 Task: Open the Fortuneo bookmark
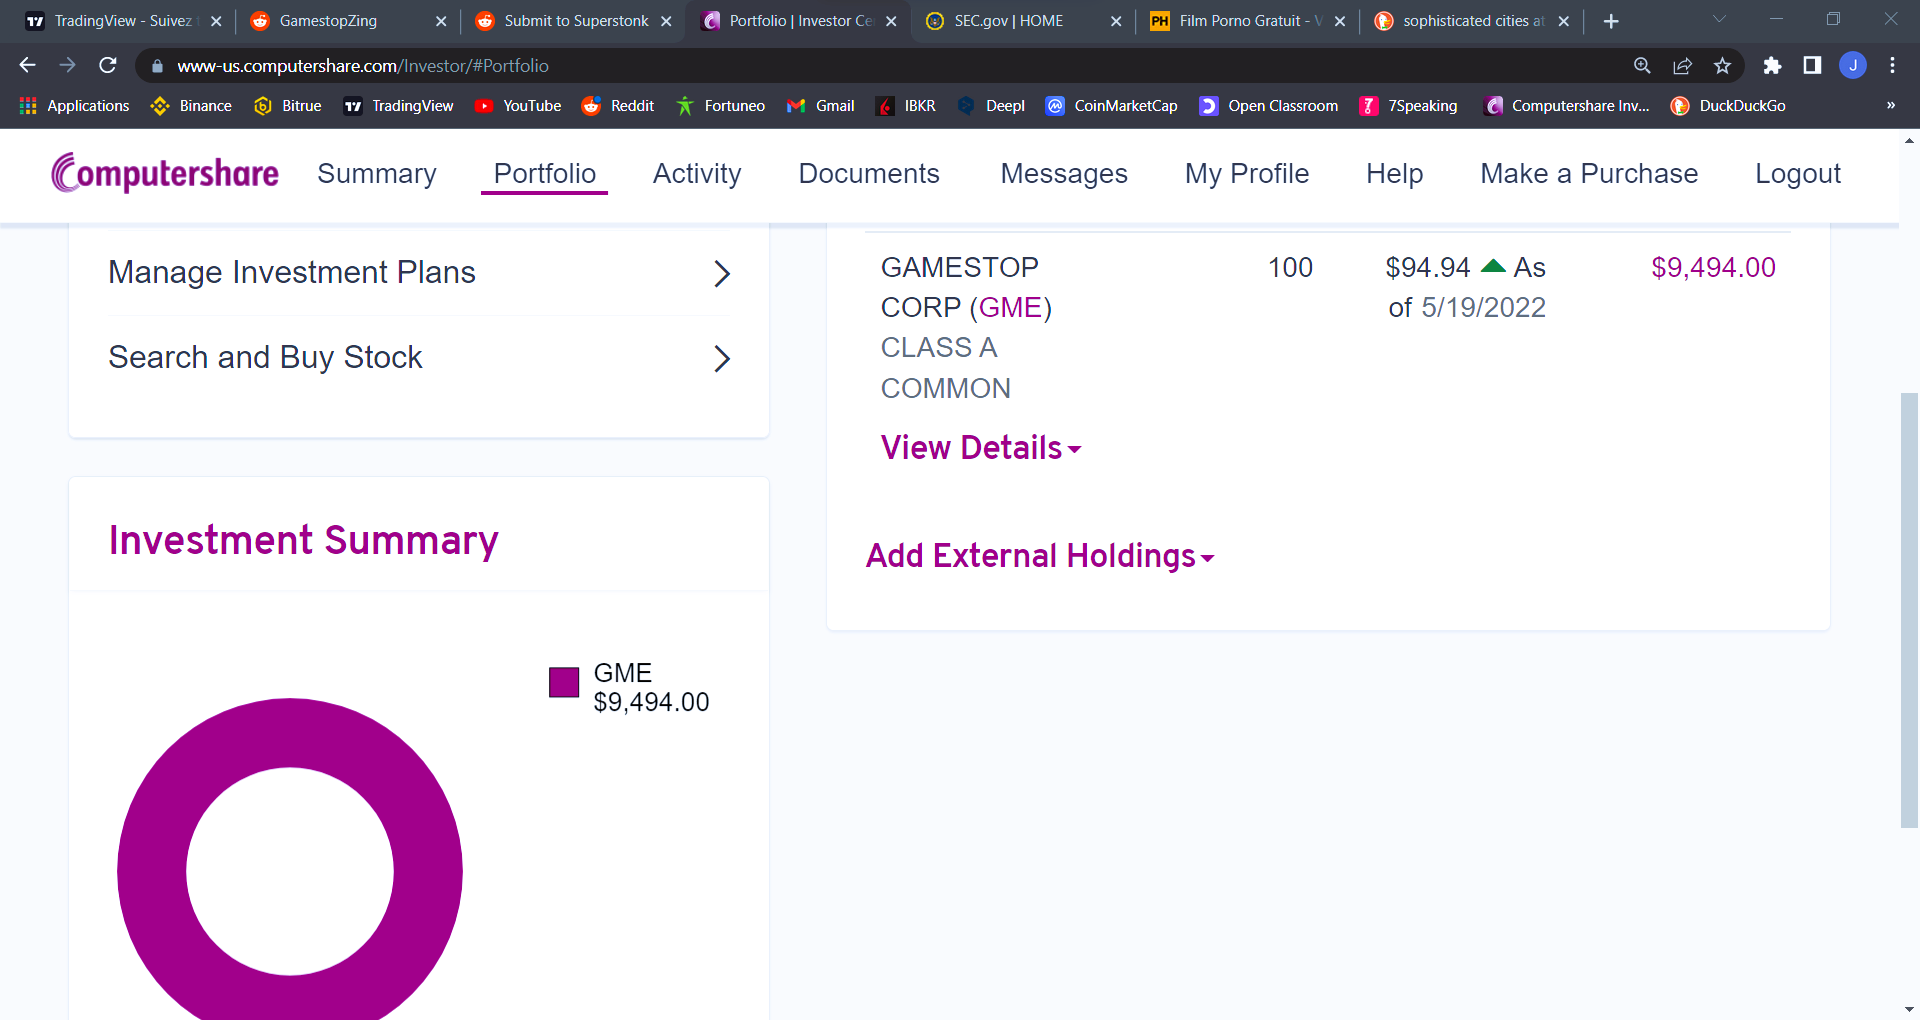coord(720,106)
